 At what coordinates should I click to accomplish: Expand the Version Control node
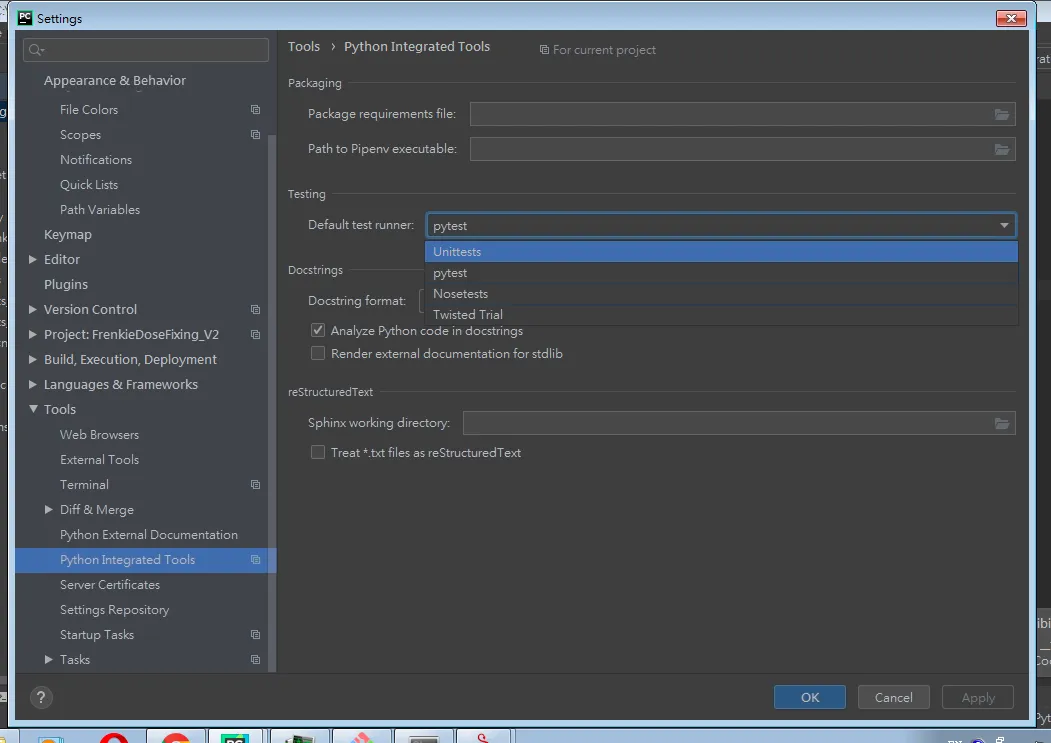pos(32,309)
